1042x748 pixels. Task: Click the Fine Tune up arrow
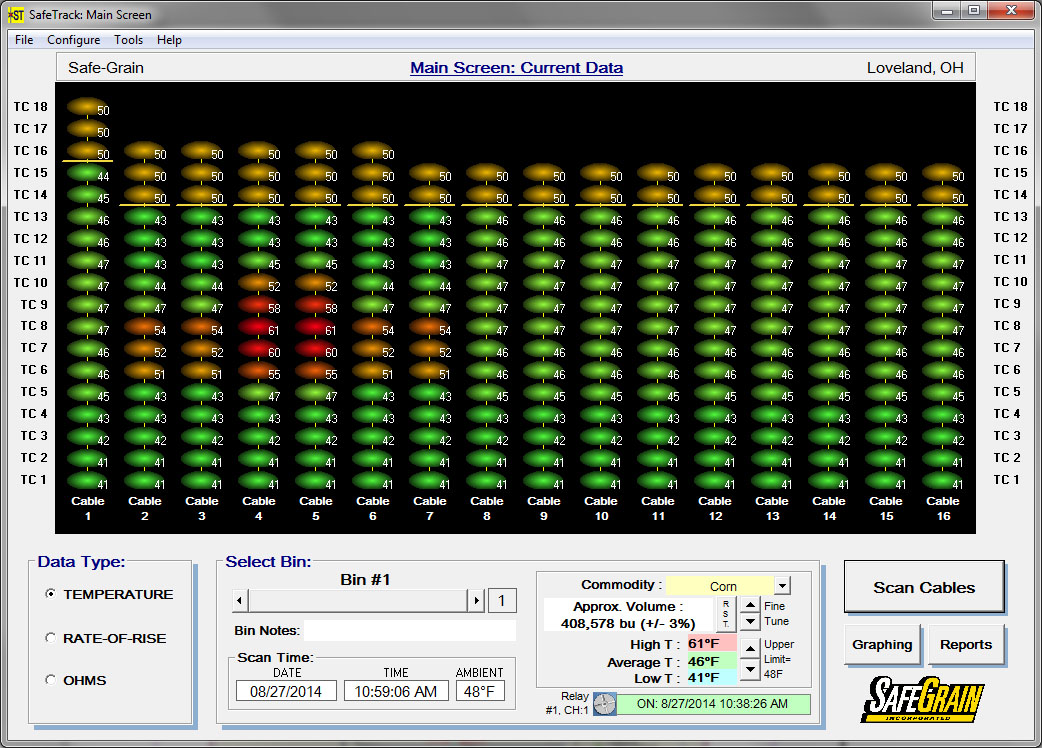(749, 605)
